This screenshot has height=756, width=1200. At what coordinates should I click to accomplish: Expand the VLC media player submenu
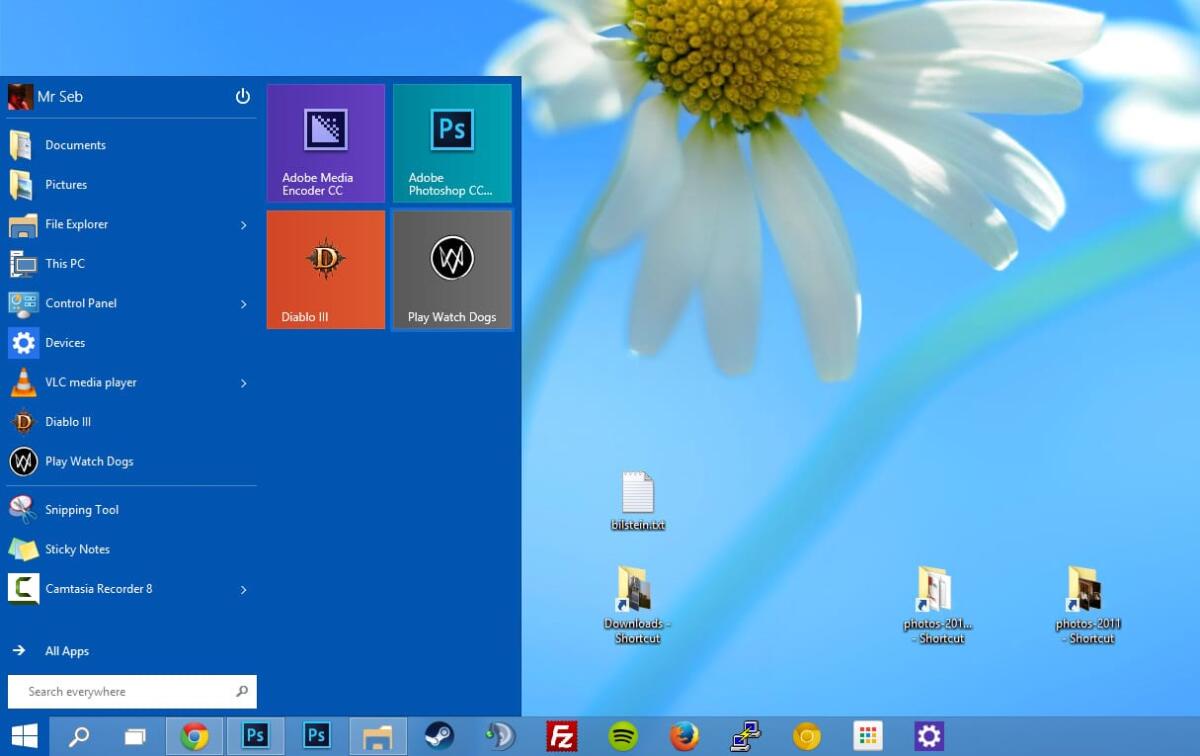pyautogui.click(x=243, y=382)
